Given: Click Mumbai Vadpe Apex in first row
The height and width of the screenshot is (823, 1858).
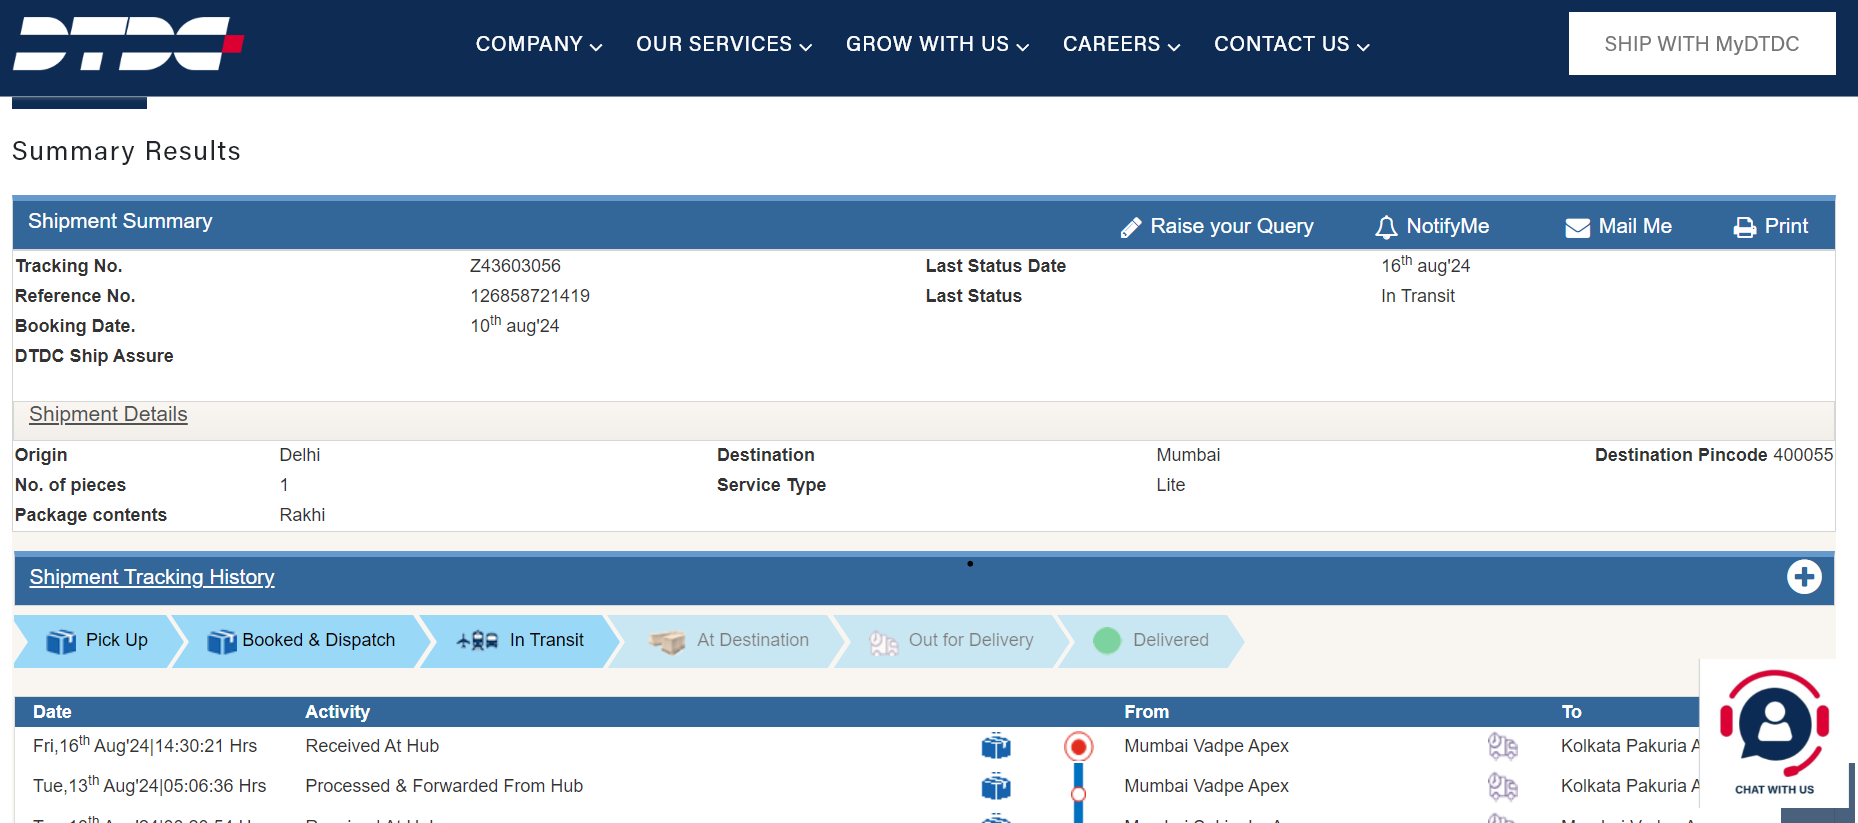Looking at the screenshot, I should (x=1206, y=746).
